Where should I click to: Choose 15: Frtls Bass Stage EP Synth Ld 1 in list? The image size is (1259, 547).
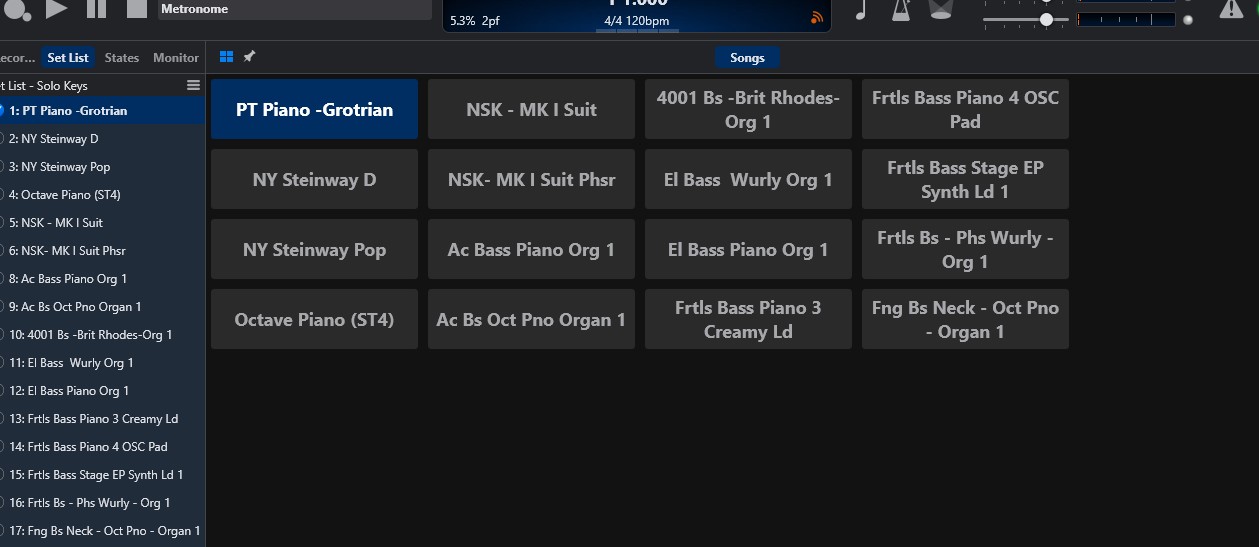(102, 474)
